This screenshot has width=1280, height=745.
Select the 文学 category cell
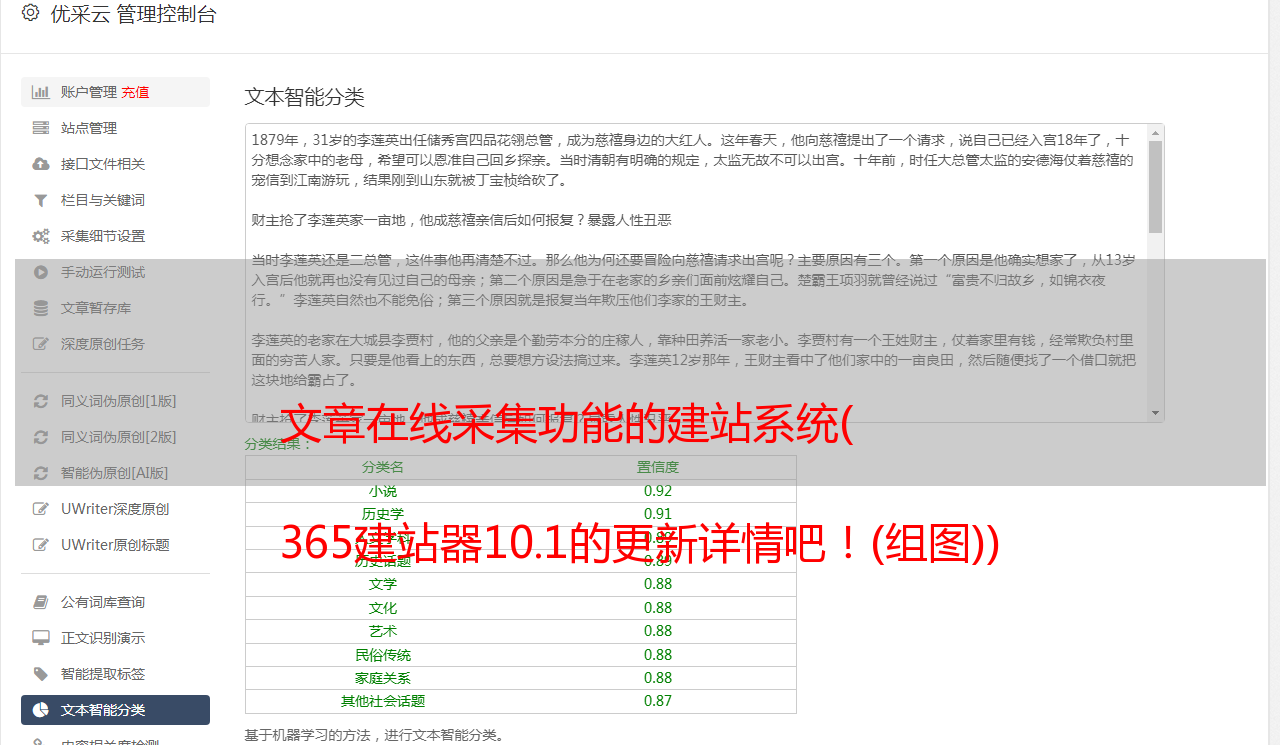click(383, 584)
